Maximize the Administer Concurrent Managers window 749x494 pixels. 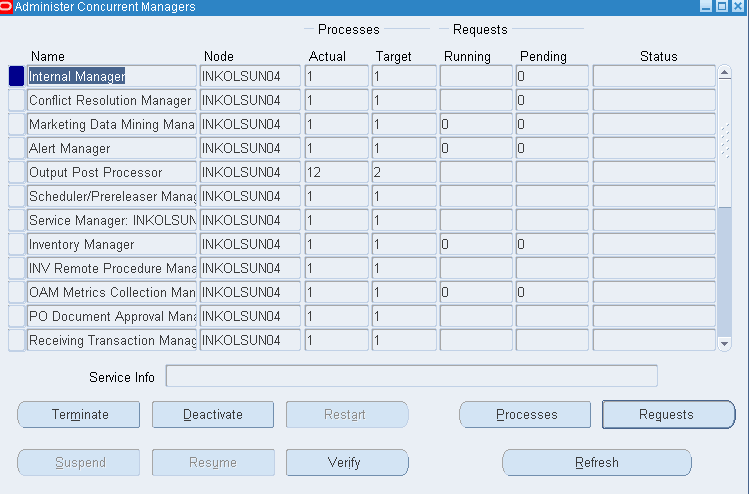coord(722,6)
